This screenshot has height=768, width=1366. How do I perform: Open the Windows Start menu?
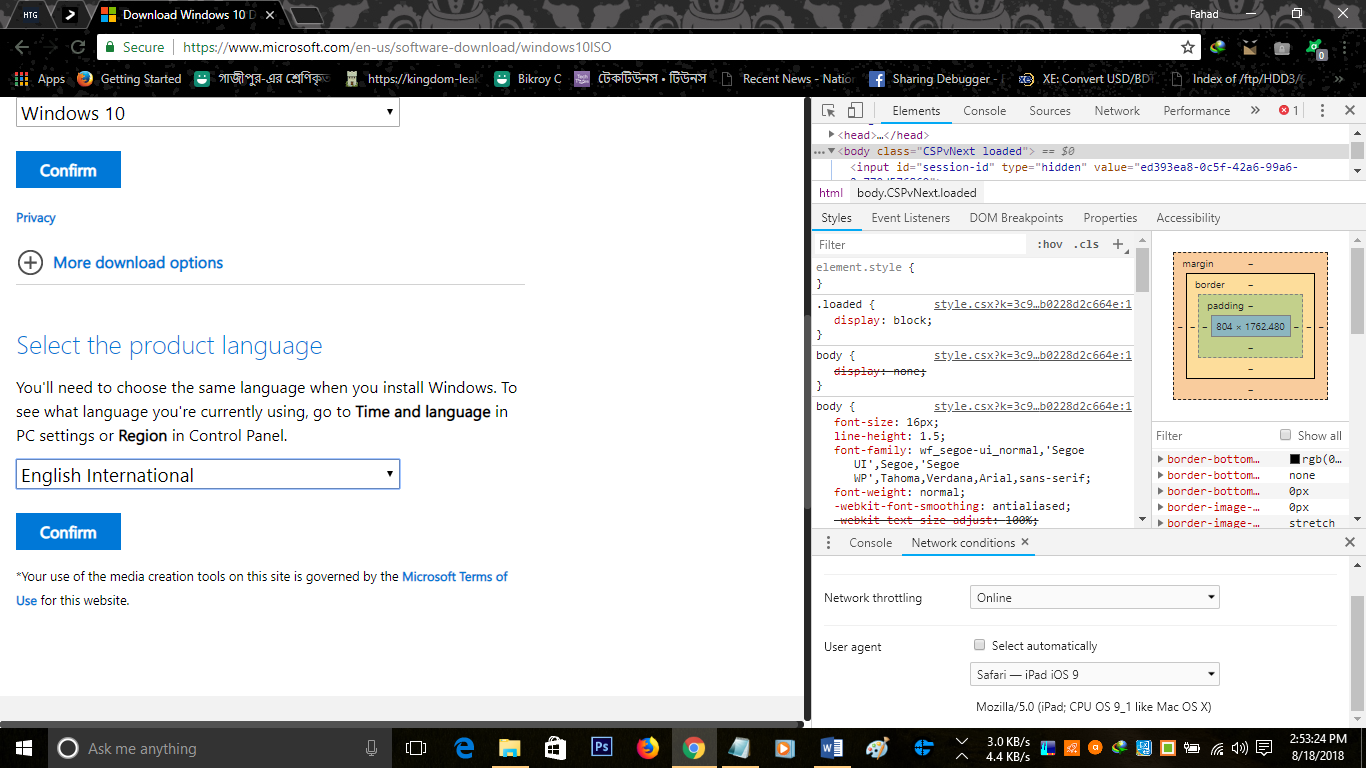(x=24, y=748)
